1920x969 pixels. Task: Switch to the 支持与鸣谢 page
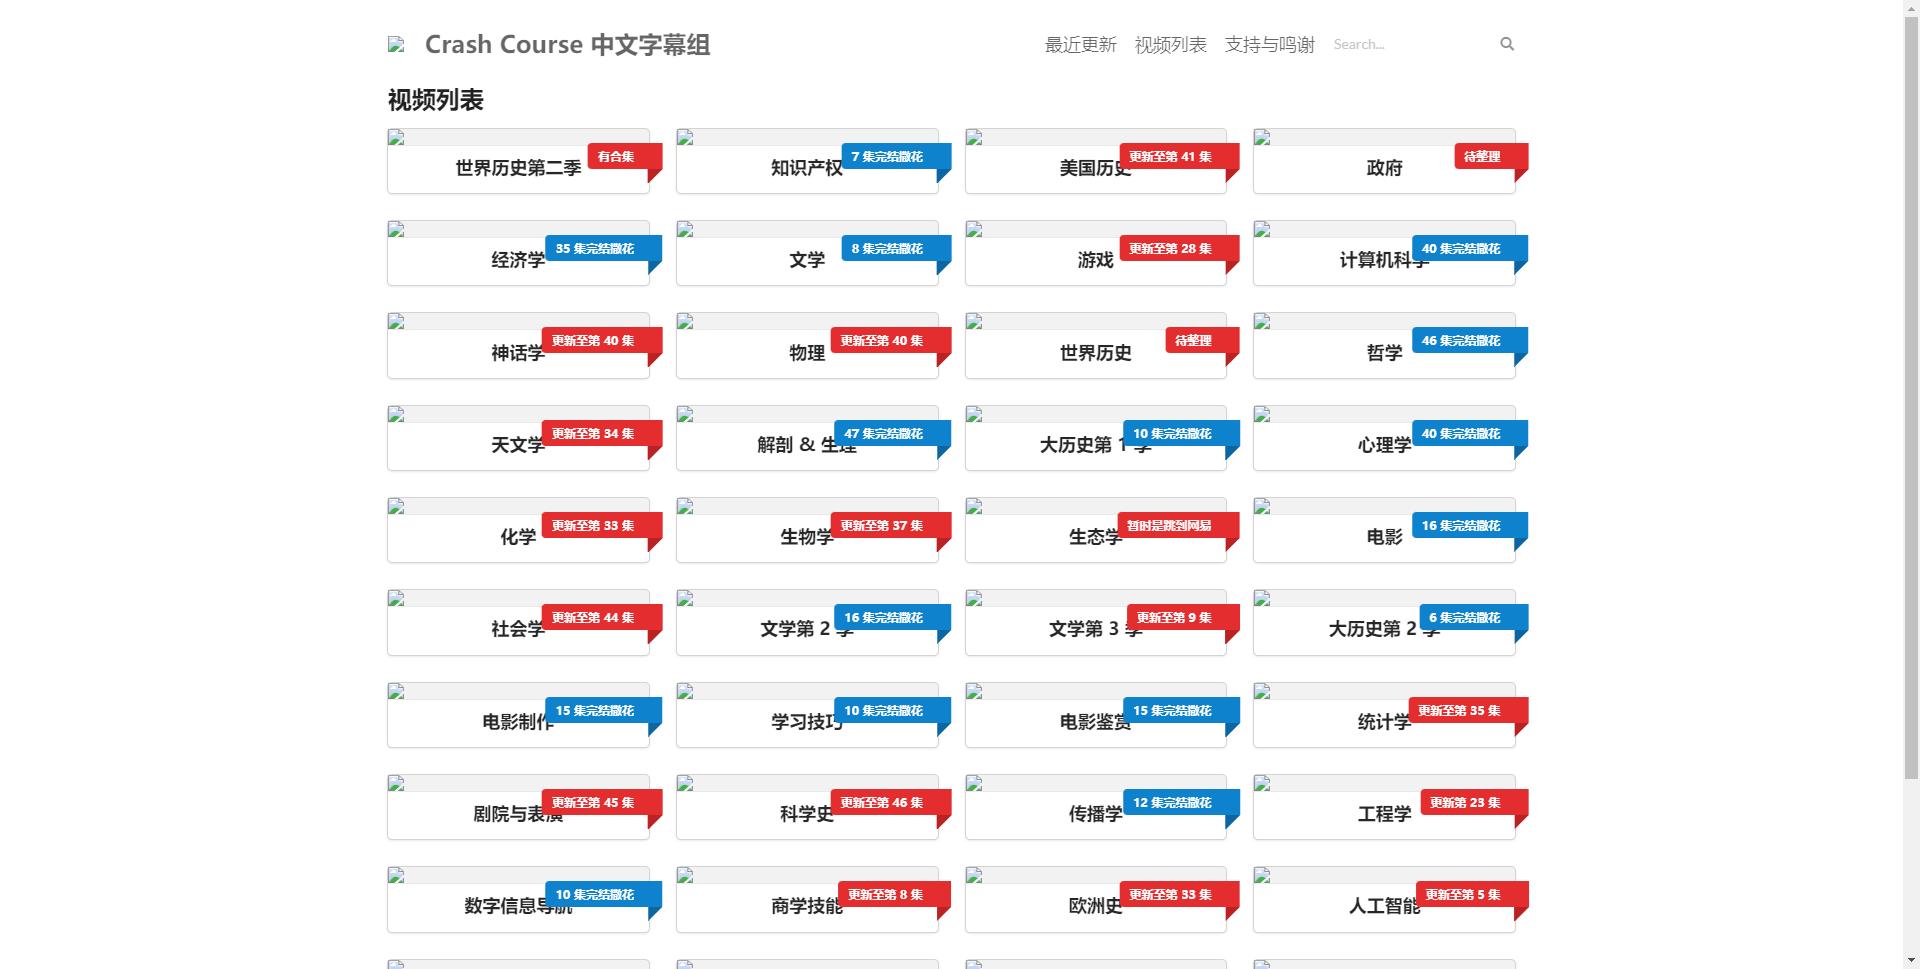click(1270, 44)
